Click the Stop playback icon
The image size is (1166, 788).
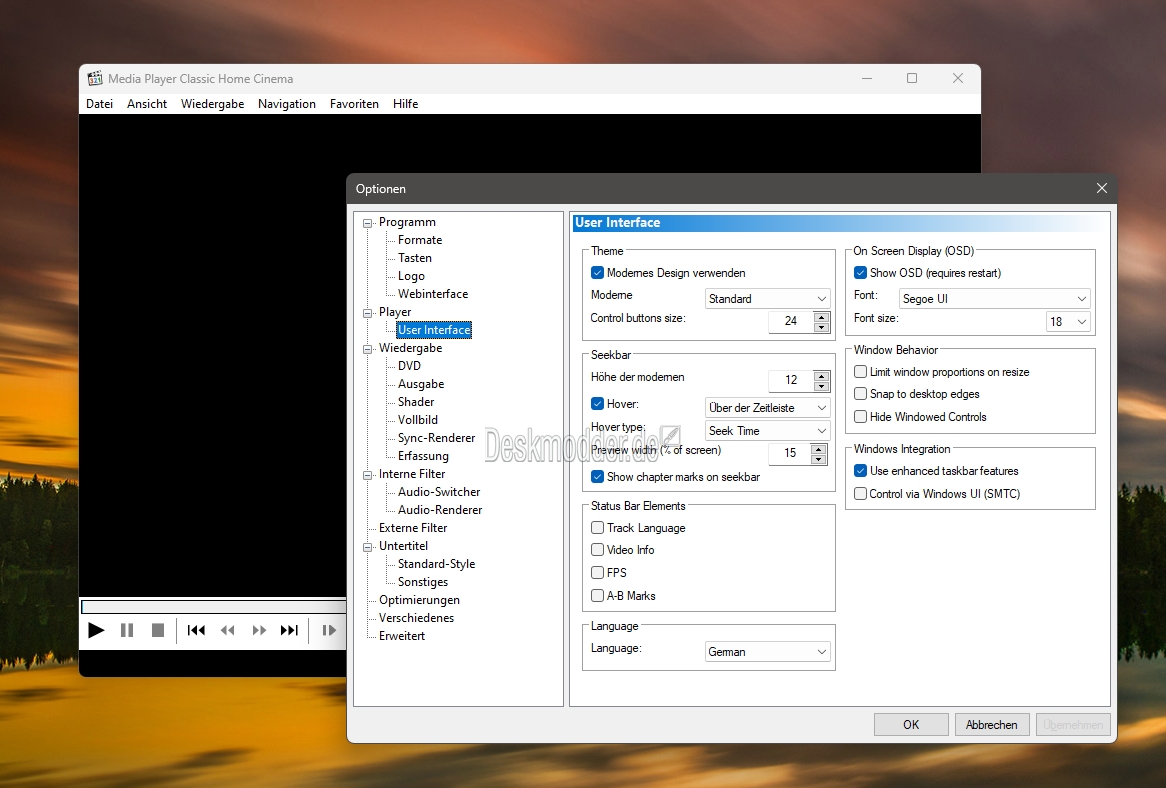tap(158, 630)
